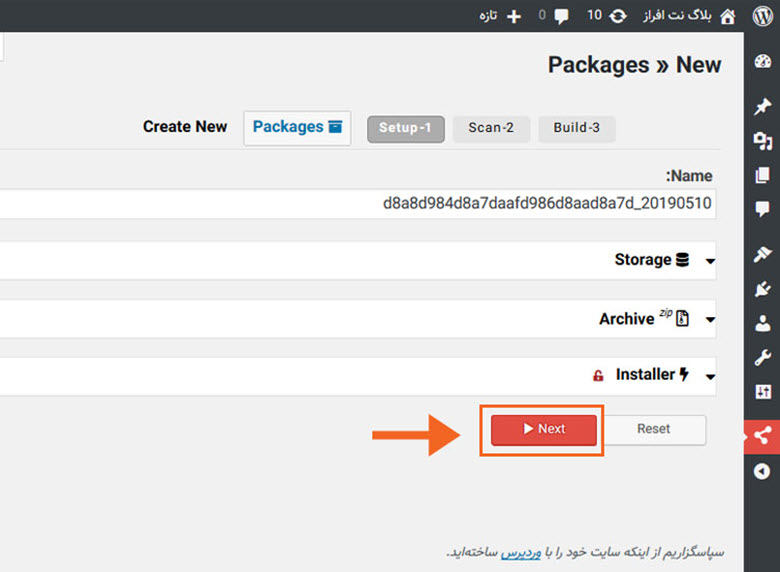Click the Storage section title
The image size is (780, 572).
[643, 260]
